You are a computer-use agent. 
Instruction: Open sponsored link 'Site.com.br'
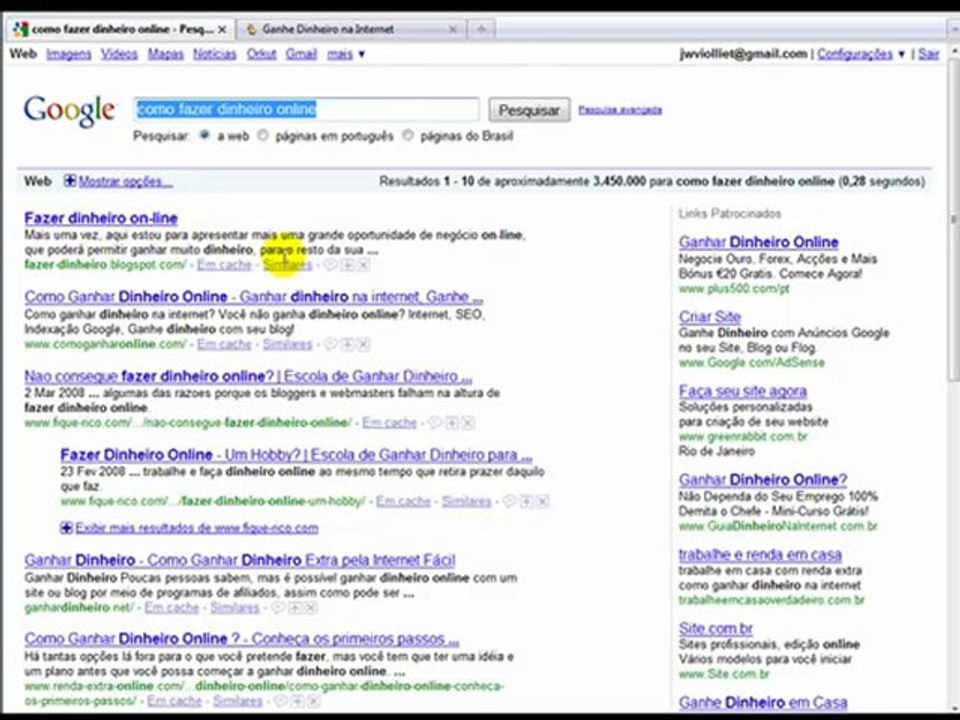pyautogui.click(x=716, y=628)
